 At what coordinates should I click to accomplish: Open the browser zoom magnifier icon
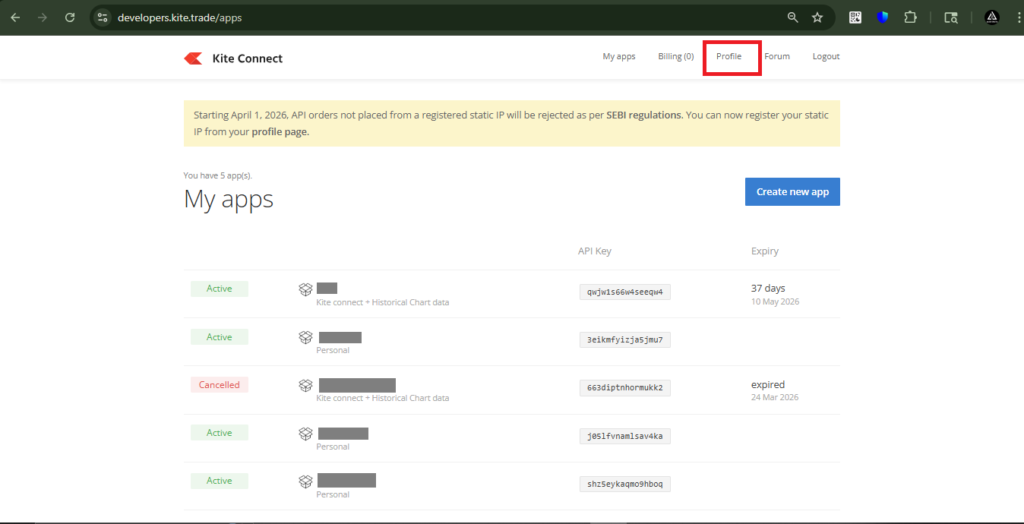click(792, 17)
